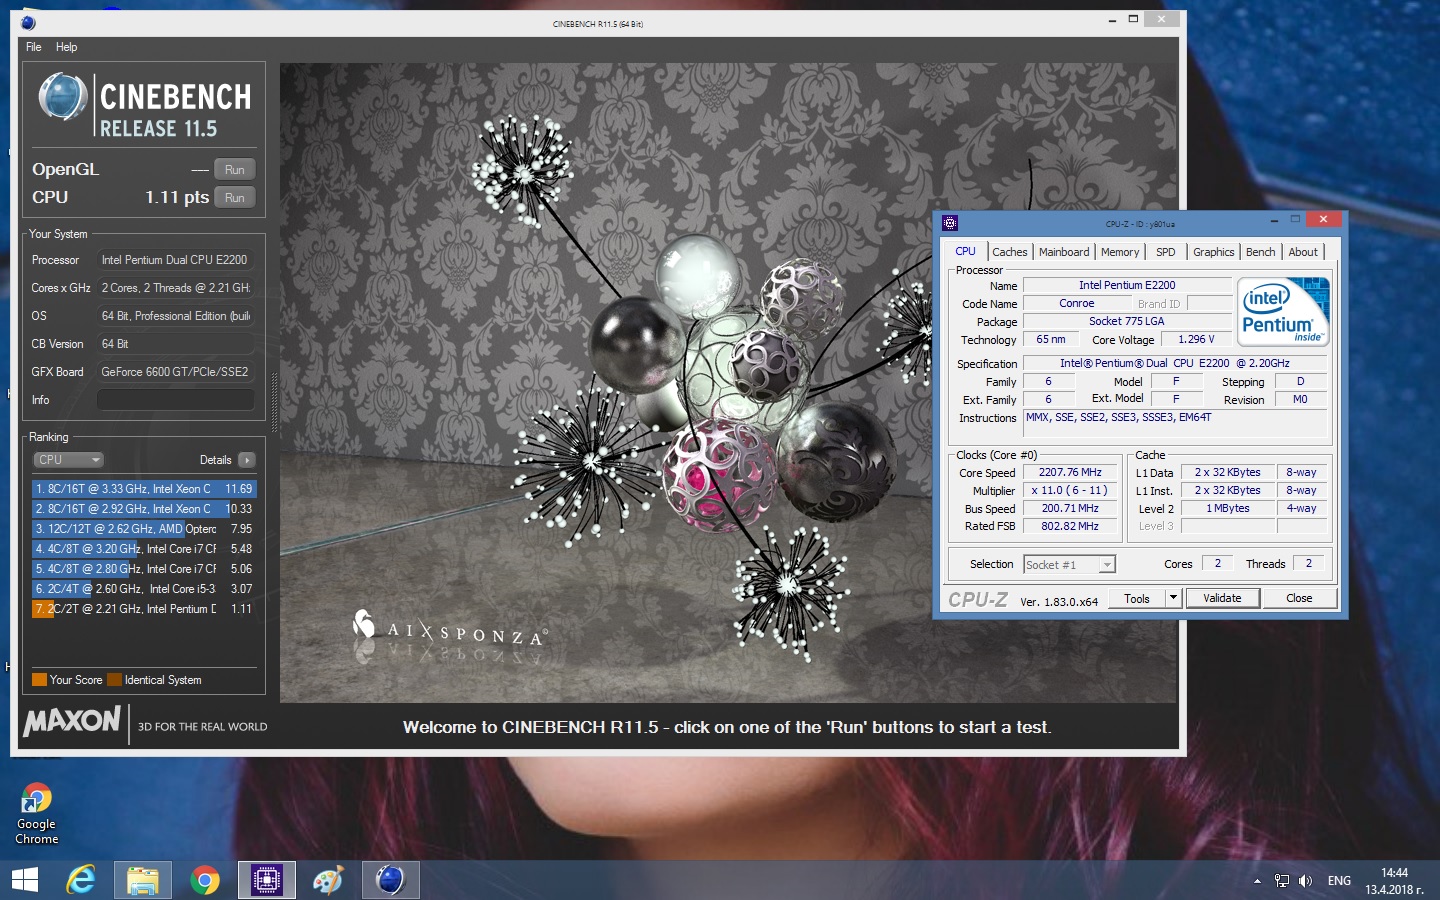1440x900 pixels.
Task: Select ranking row 2 with score 10.33
Action: point(144,509)
